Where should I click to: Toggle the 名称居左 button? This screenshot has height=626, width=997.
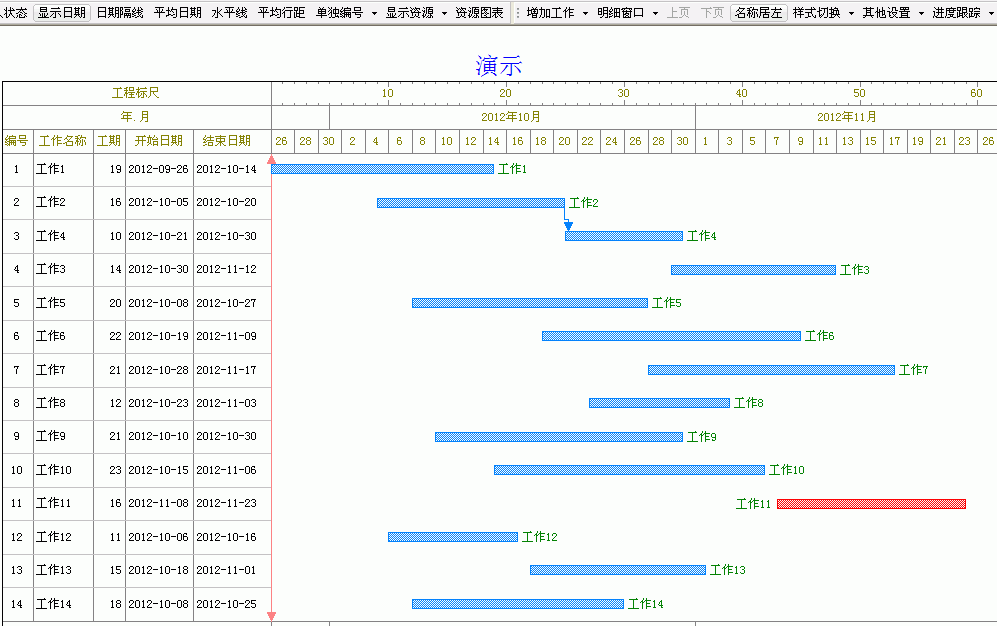757,13
